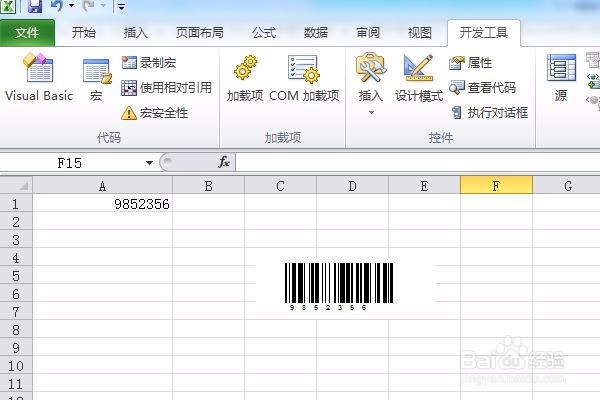Select row 8 header
Image resolution: width=600 pixels, height=400 pixels.
[x=16, y=330]
